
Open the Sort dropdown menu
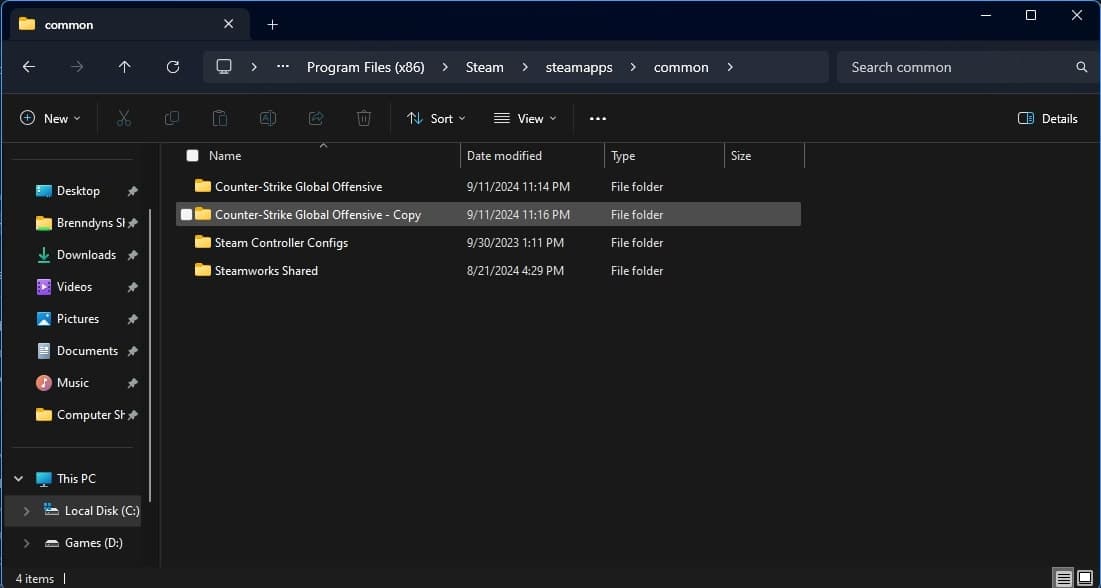pos(437,118)
